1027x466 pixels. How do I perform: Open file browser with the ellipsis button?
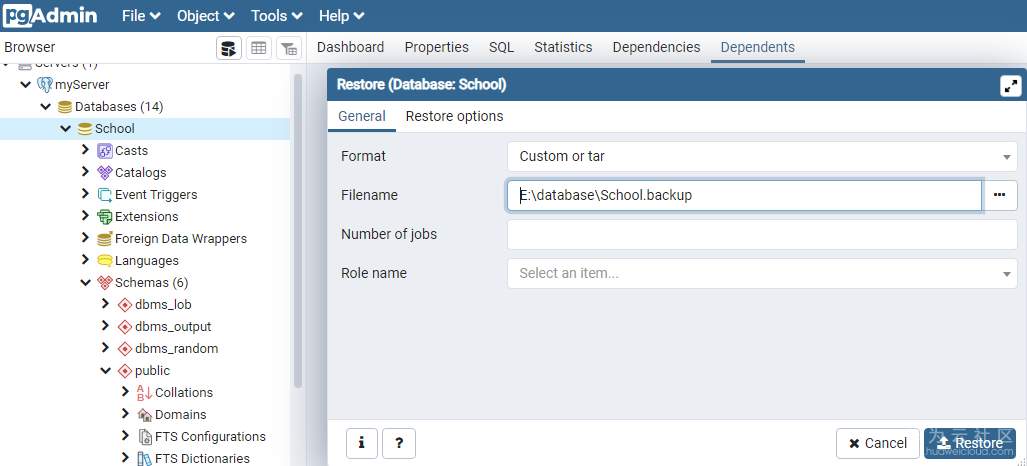[x=999, y=196]
